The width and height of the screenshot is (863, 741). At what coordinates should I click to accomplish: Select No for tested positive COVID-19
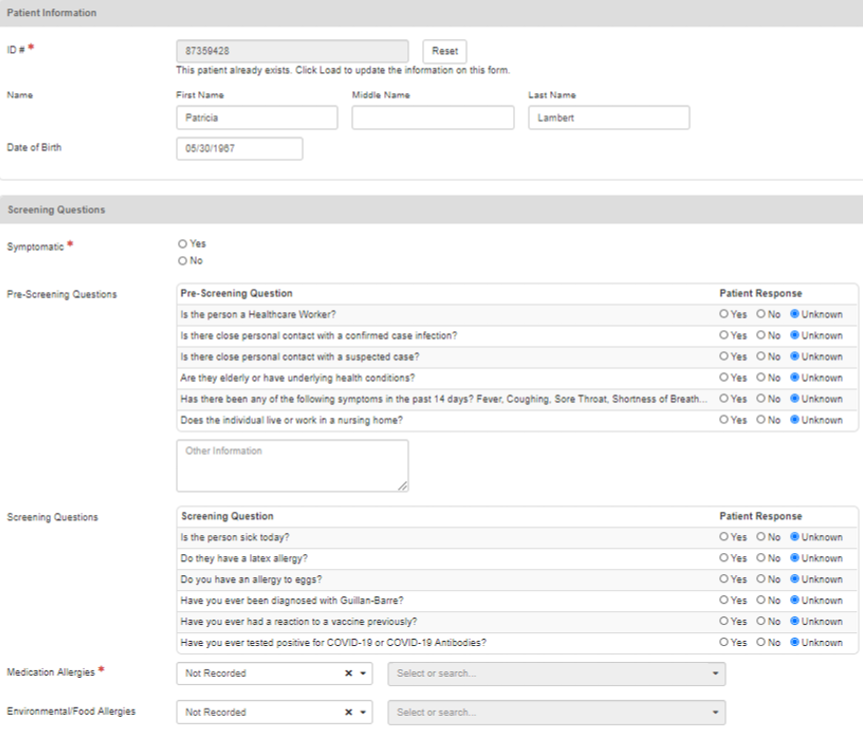click(x=761, y=642)
